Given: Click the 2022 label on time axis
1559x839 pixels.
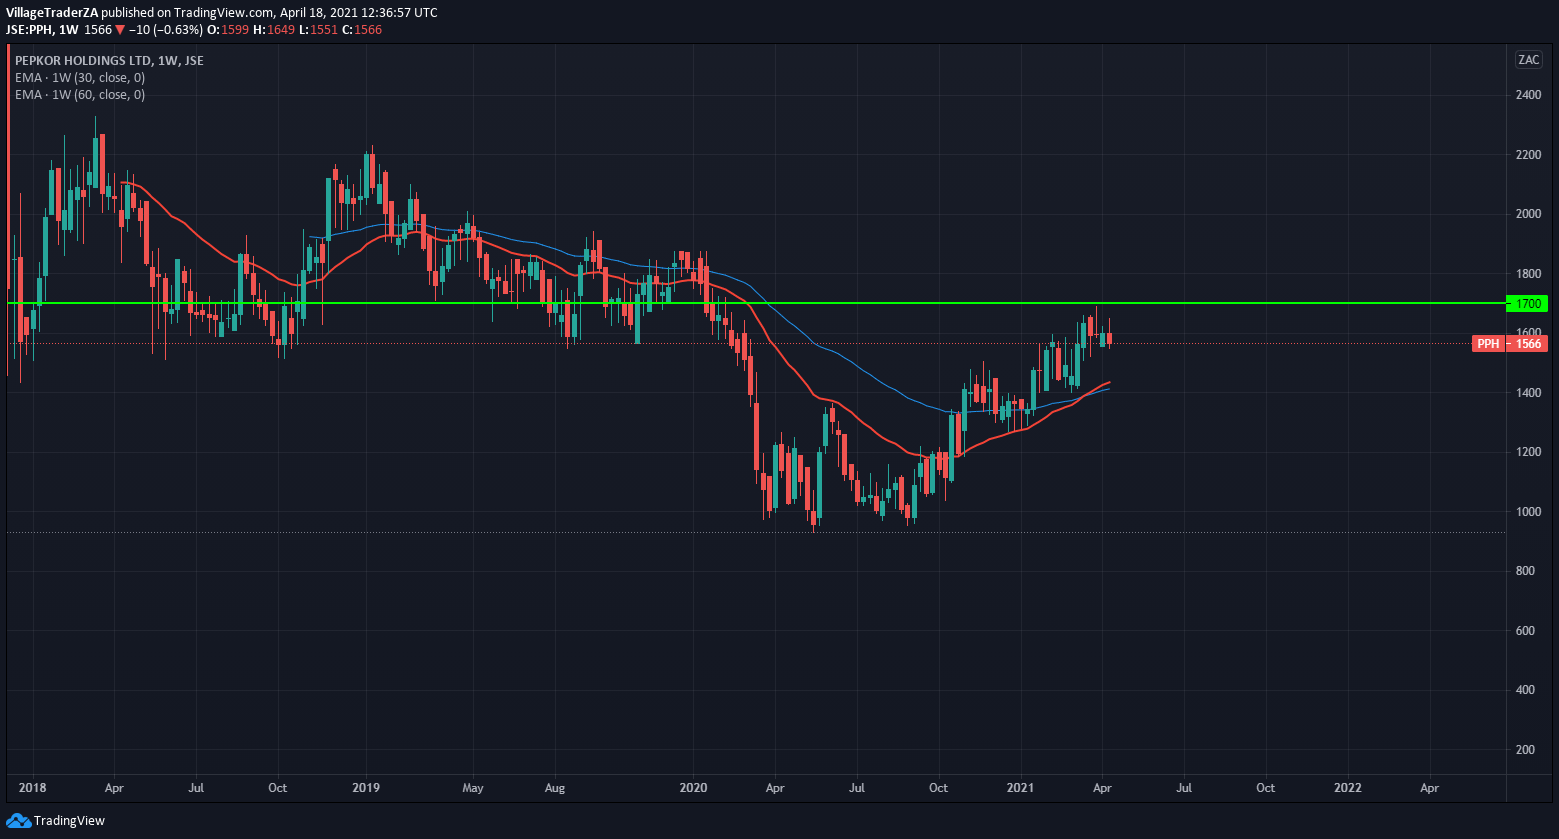Looking at the screenshot, I should [1348, 788].
